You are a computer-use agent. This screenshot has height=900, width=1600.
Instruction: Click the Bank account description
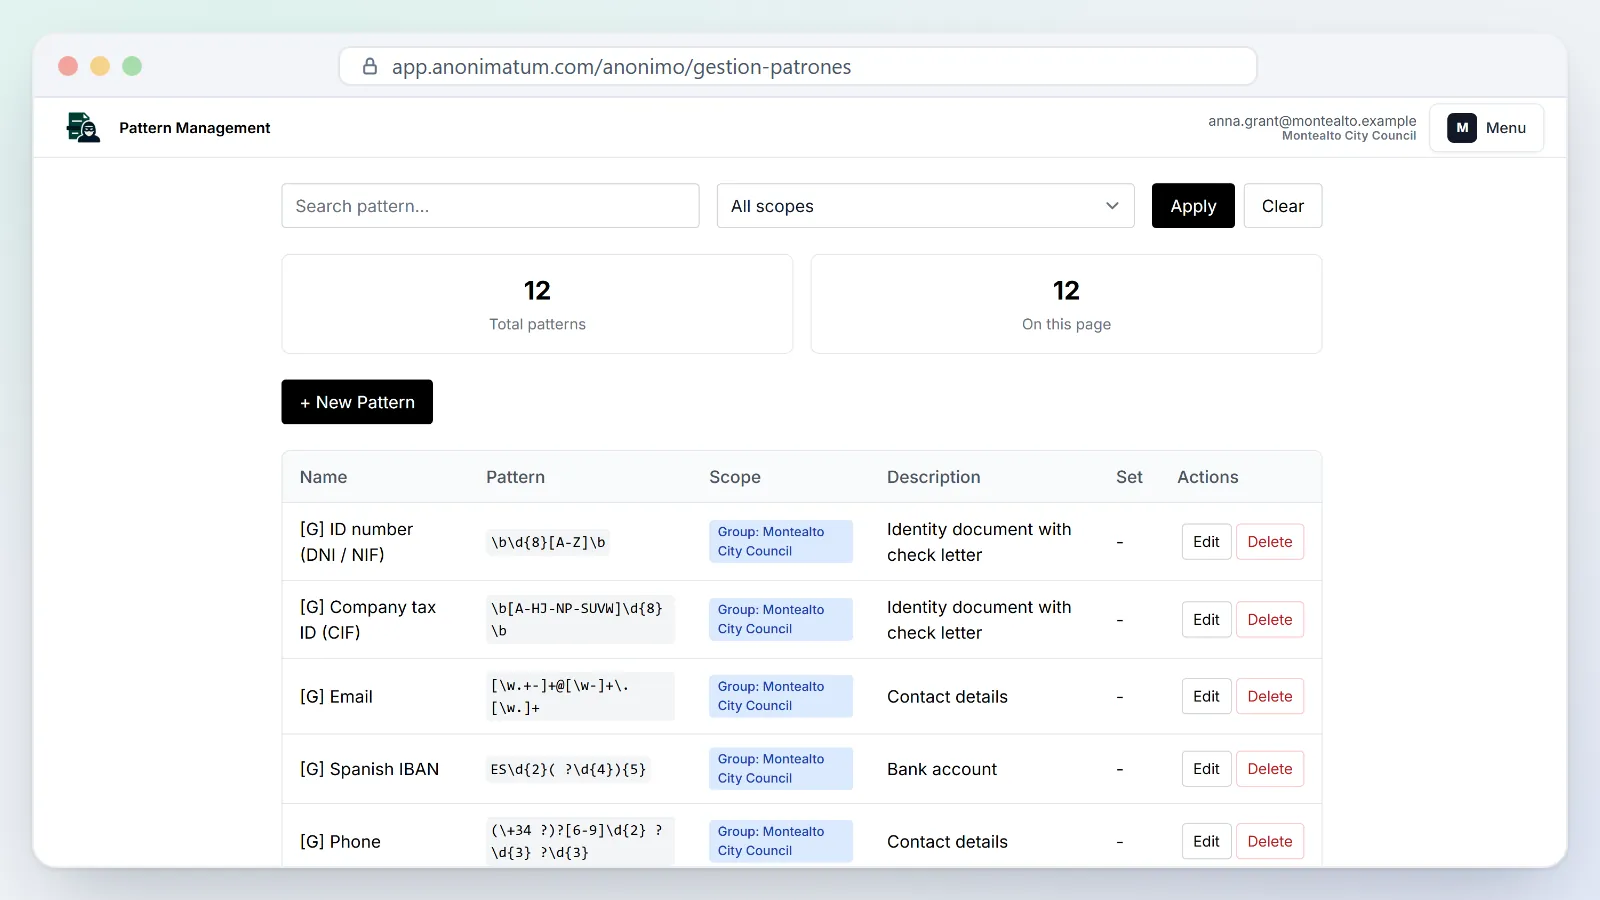[x=942, y=769]
